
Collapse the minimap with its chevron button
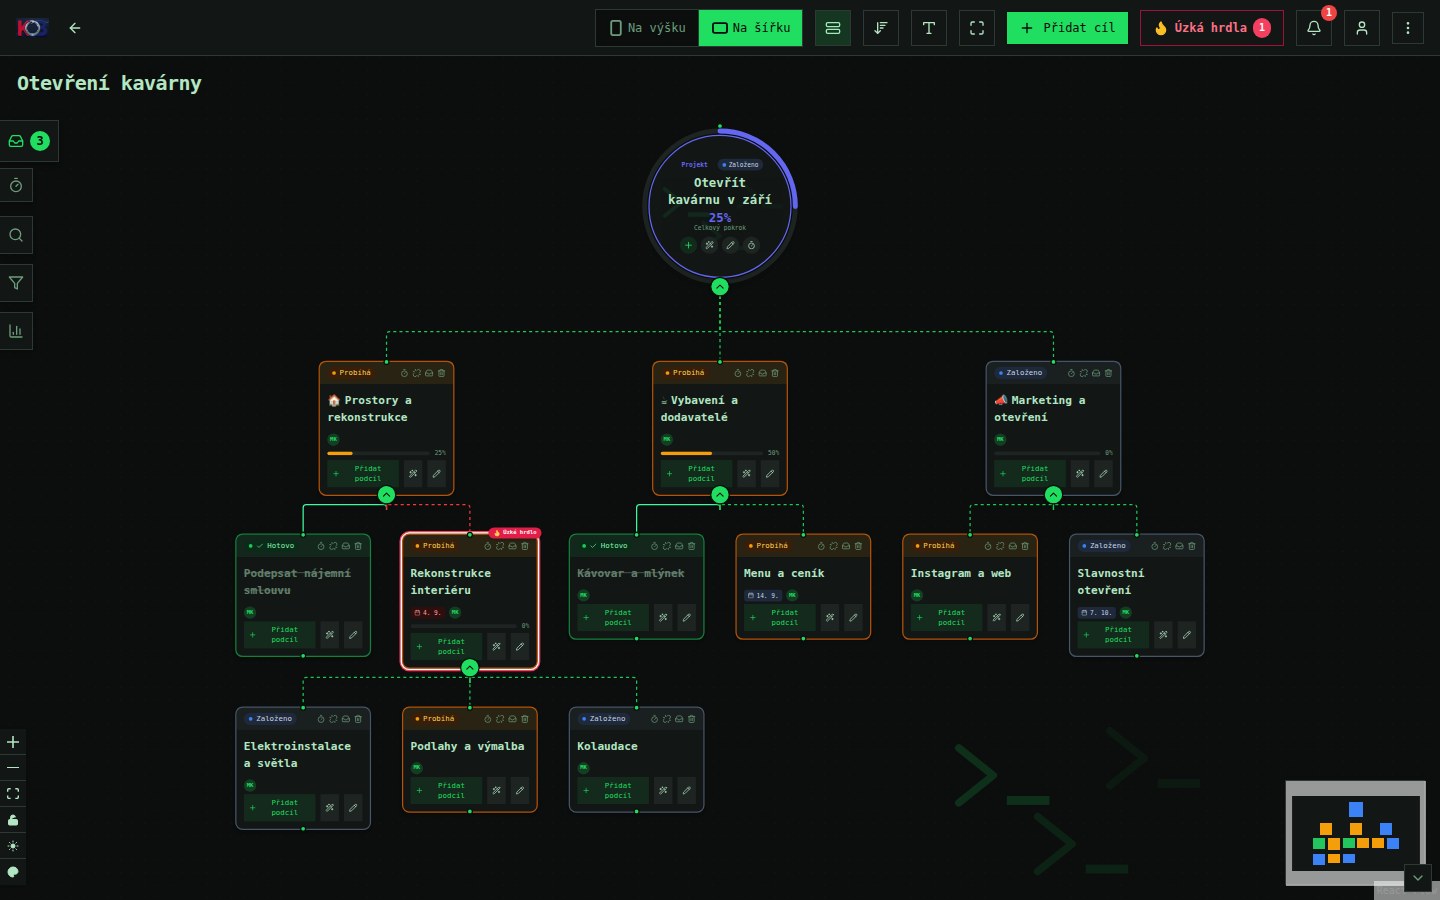click(x=1418, y=878)
